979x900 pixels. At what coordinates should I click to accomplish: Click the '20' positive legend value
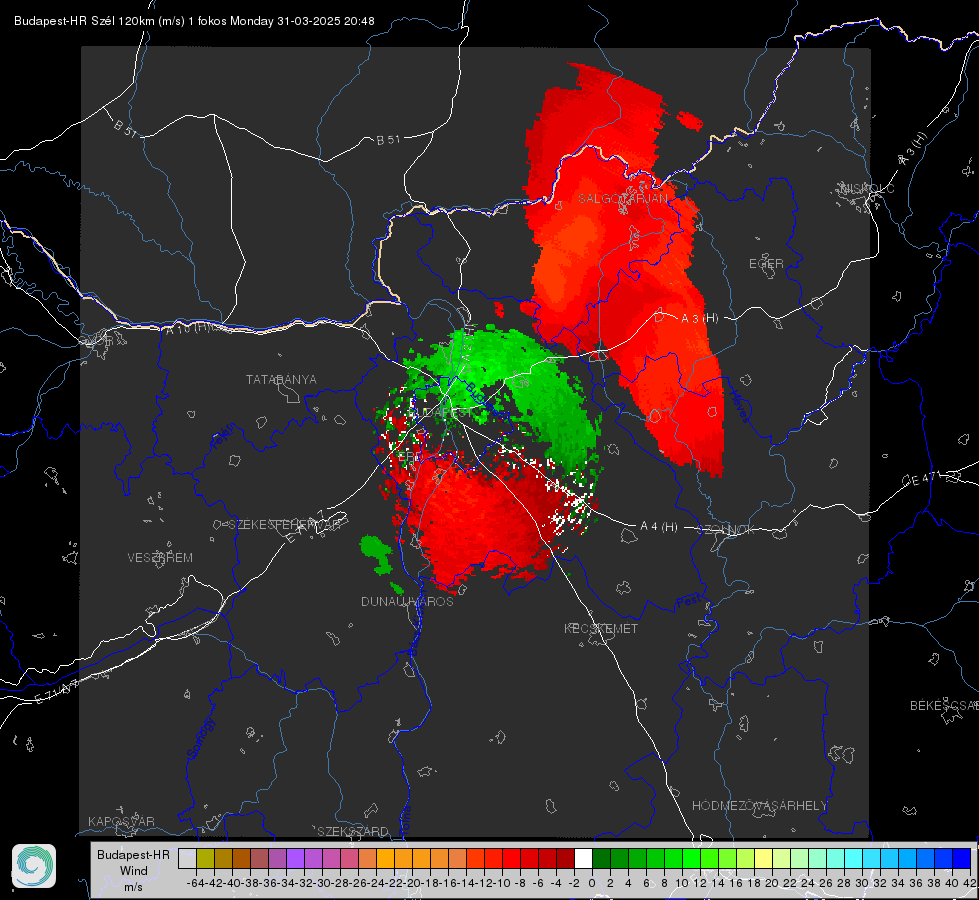tap(772, 883)
